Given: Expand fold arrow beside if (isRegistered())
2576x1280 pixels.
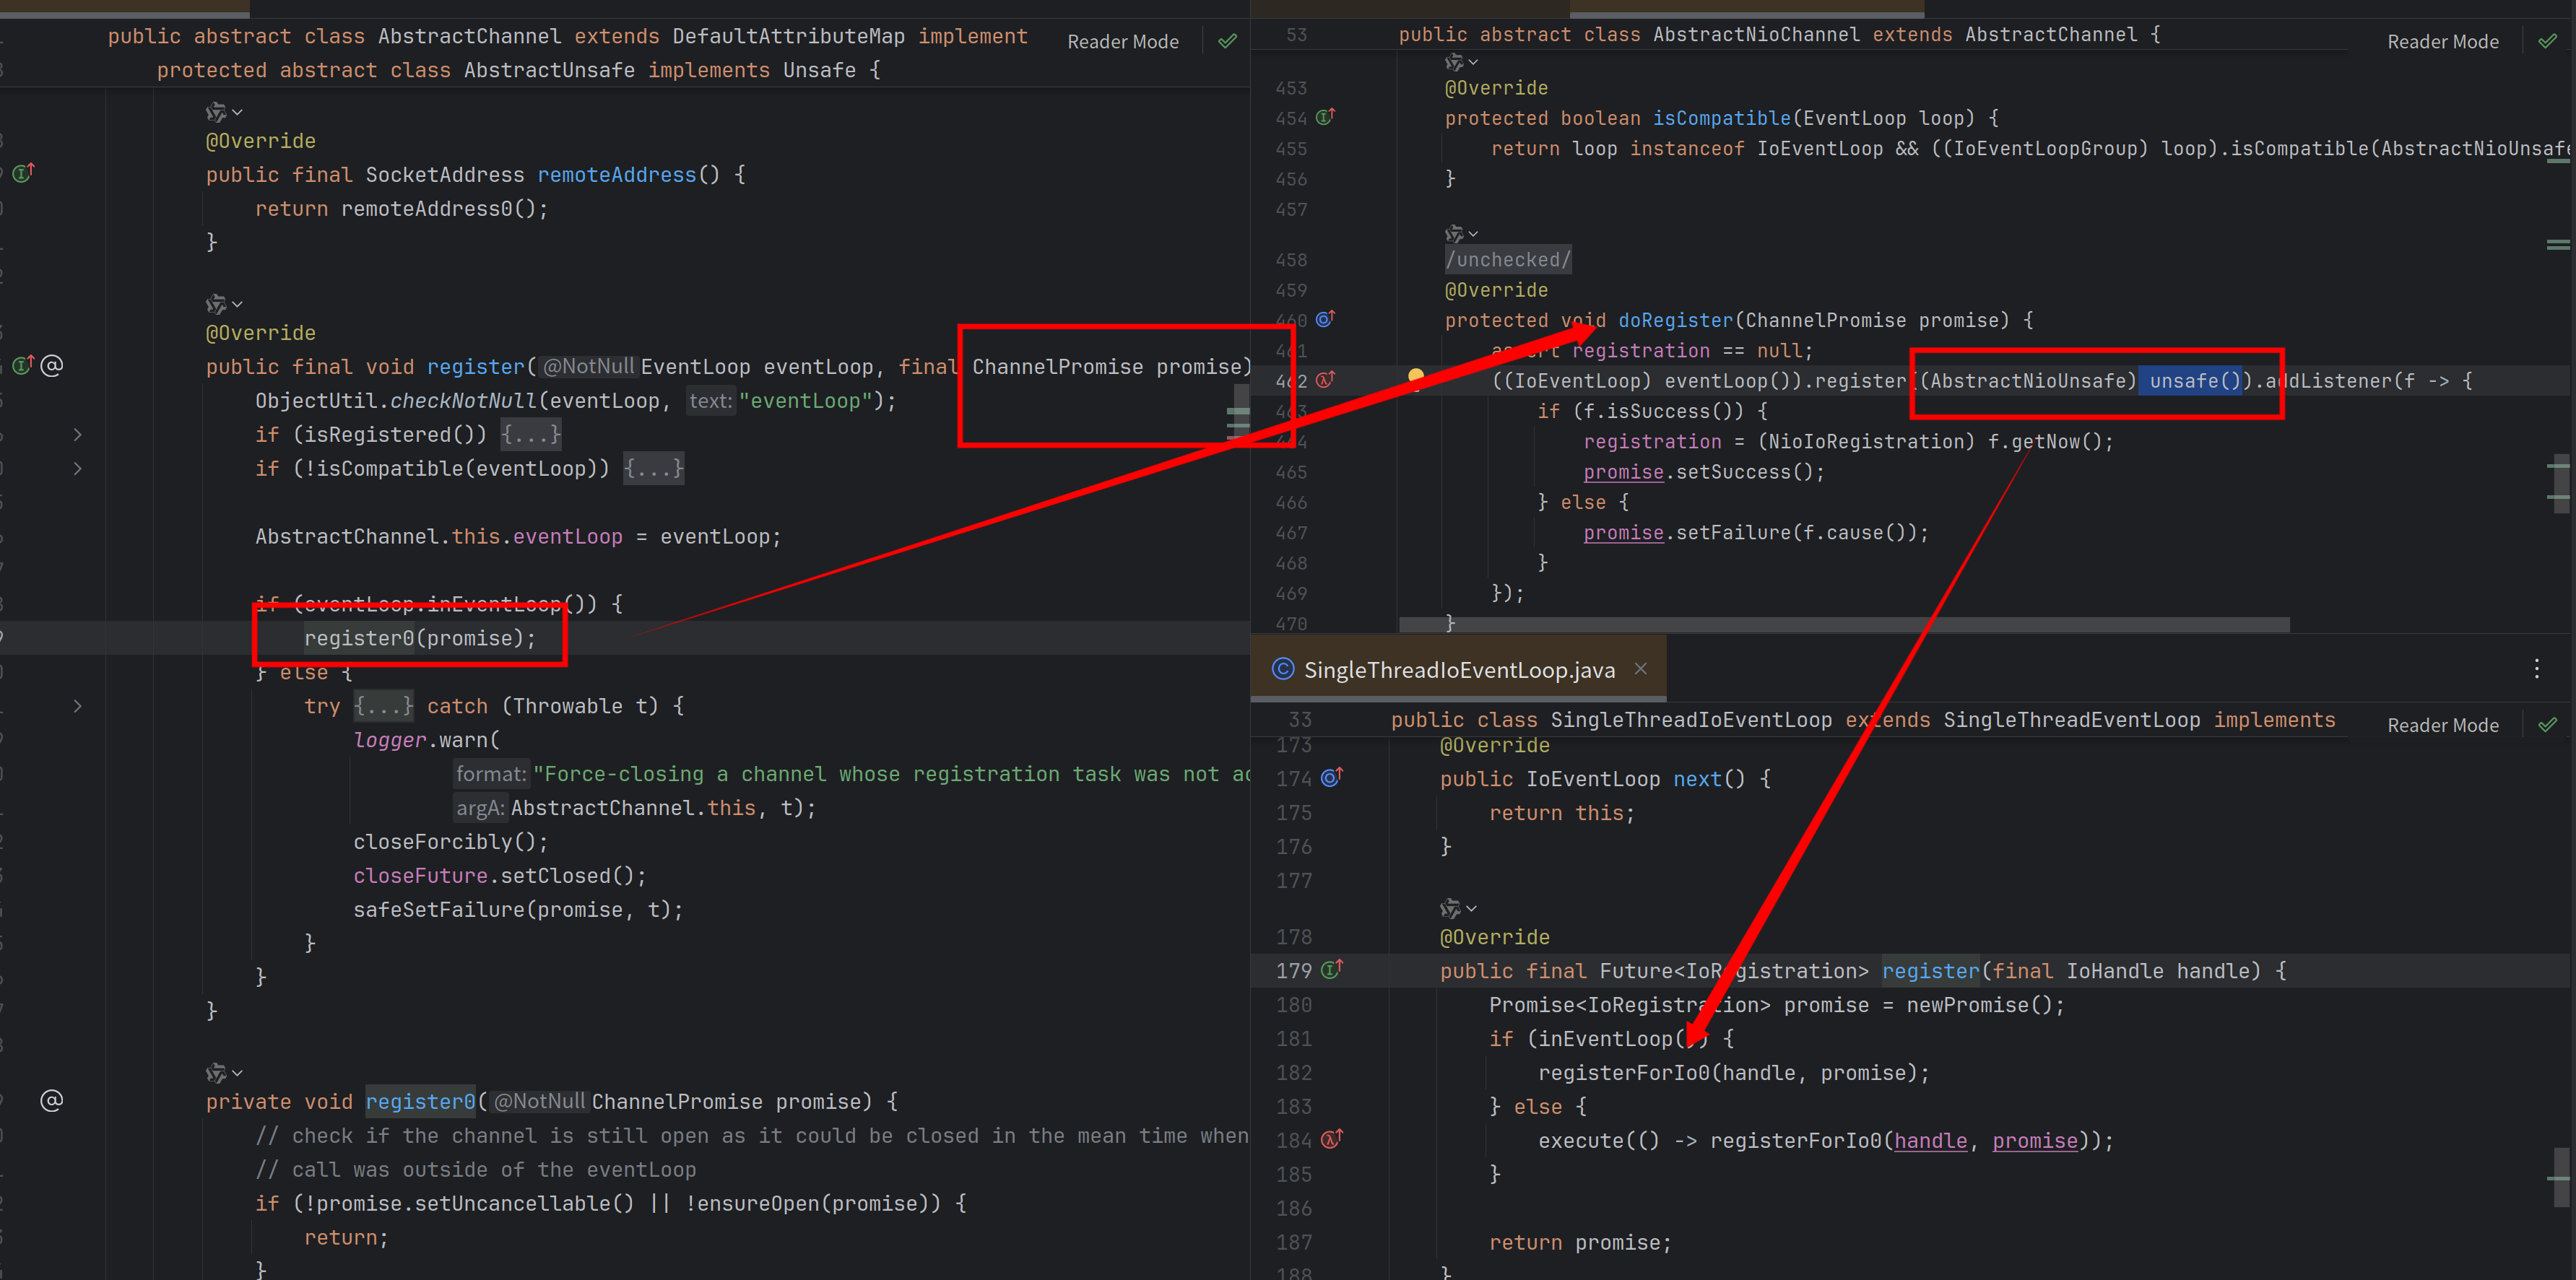Looking at the screenshot, I should pyautogui.click(x=78, y=435).
